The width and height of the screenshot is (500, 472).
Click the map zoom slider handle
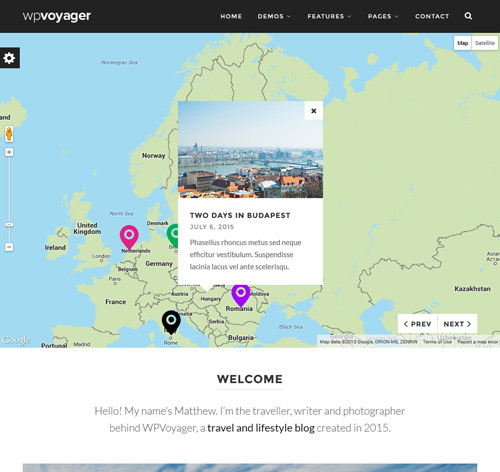pyautogui.click(x=9, y=225)
